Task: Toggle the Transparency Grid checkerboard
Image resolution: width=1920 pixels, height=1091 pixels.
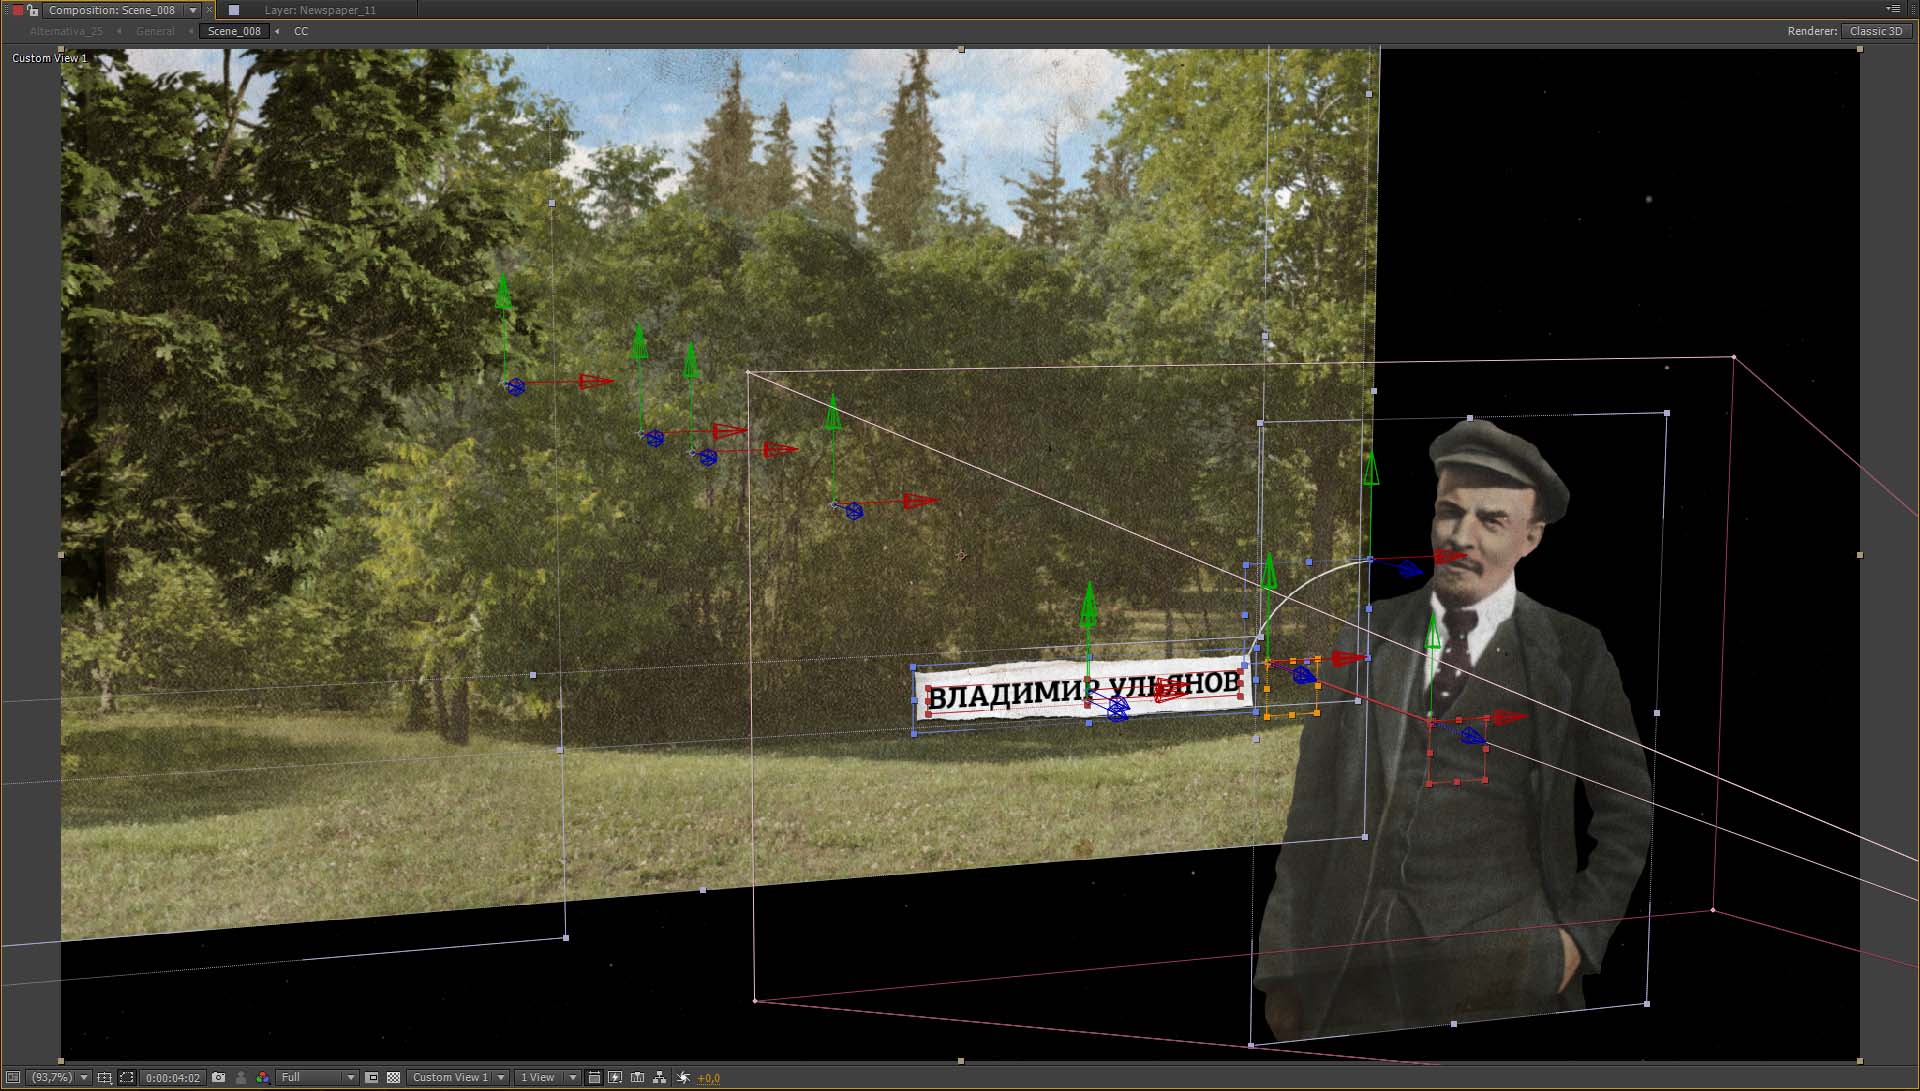Action: (x=393, y=1077)
